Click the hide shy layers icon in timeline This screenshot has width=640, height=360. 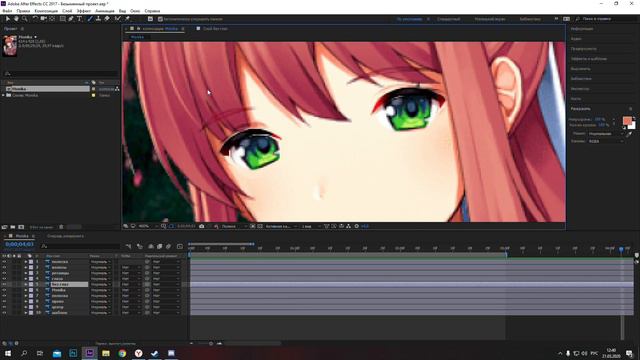(x=151, y=247)
